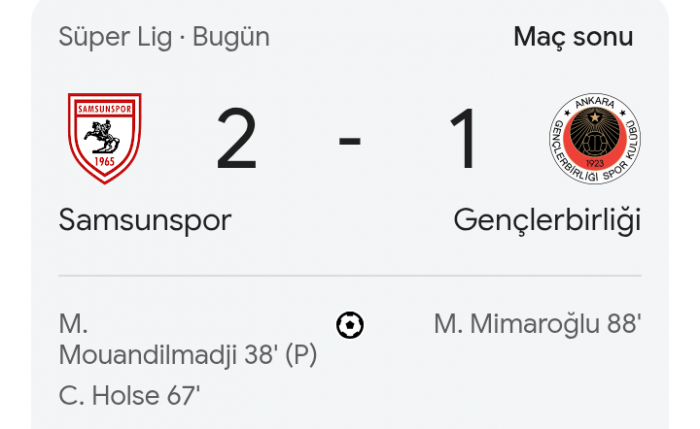The image size is (700, 429).
Task: Click the dash between the scores
Action: pos(350,140)
